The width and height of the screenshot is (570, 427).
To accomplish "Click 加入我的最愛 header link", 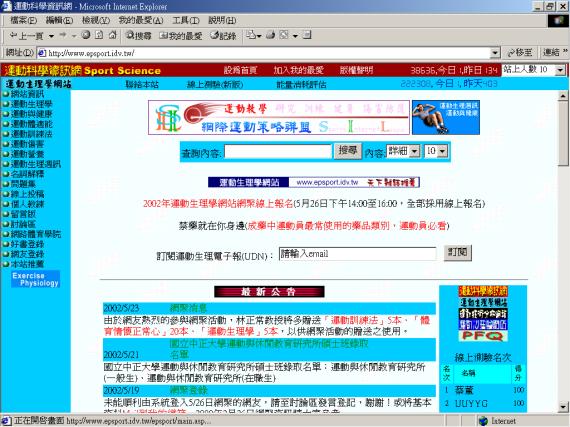I will tap(298, 70).
